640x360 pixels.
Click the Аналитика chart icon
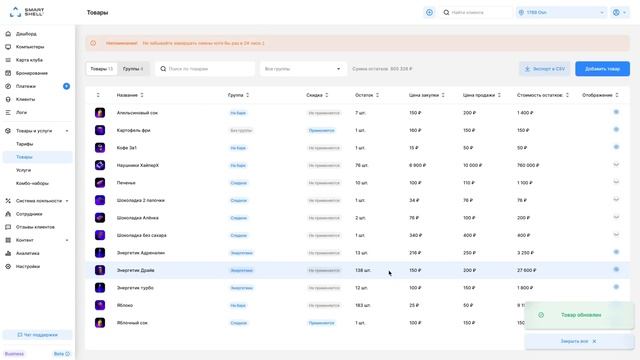8,253
